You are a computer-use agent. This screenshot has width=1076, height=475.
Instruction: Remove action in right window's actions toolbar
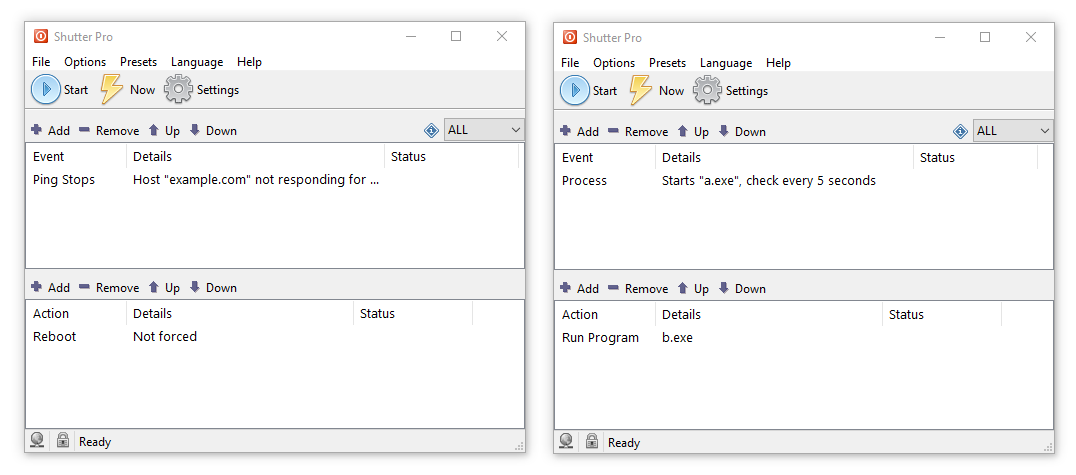click(x=638, y=289)
